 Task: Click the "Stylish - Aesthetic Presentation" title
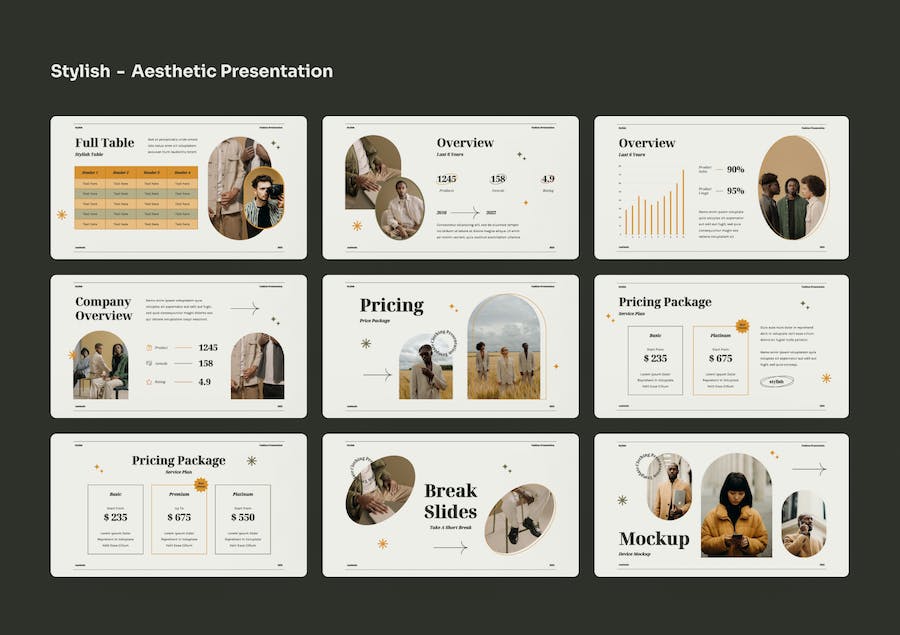pos(192,71)
